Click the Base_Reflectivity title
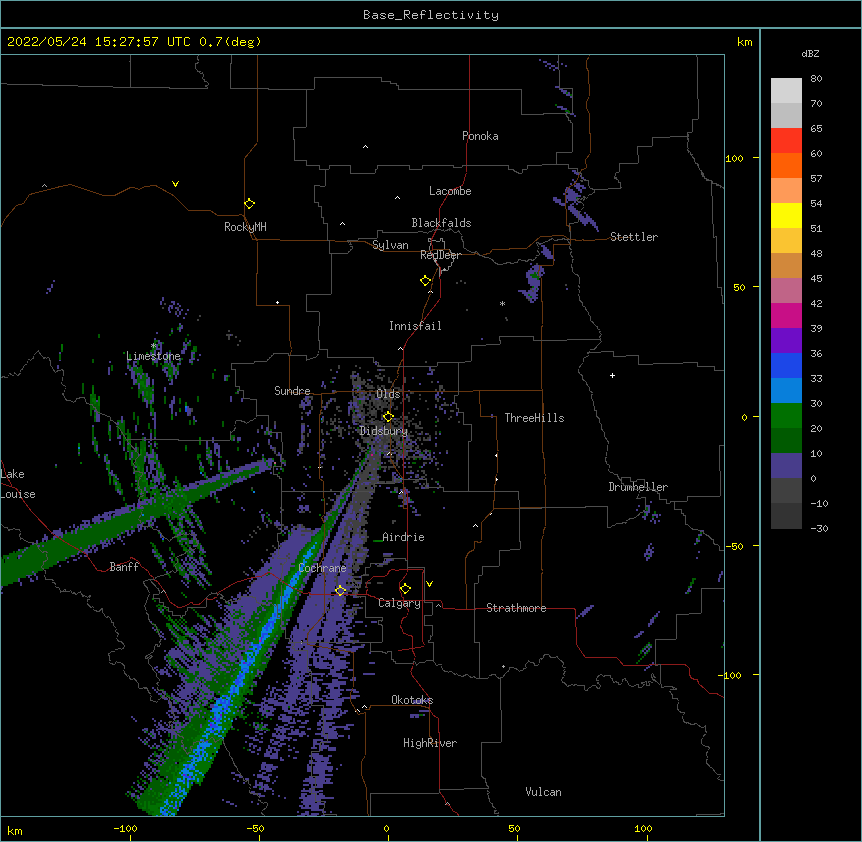The image size is (862, 842). click(x=431, y=15)
